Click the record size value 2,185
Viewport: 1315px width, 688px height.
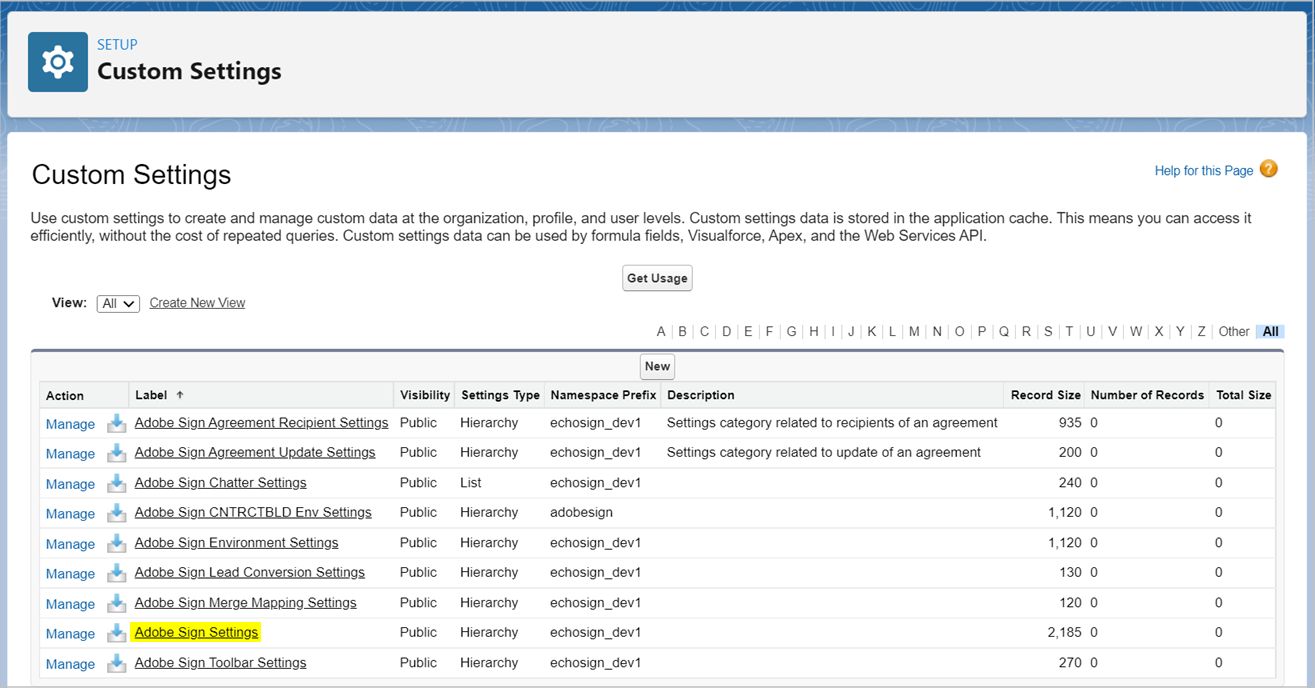pos(1064,632)
